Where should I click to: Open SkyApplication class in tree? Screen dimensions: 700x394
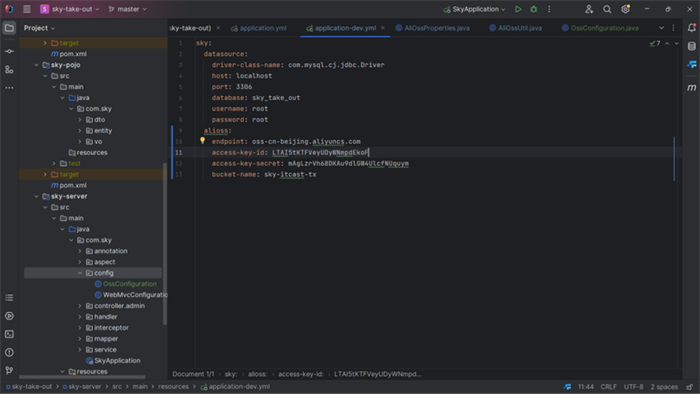click(x=113, y=361)
